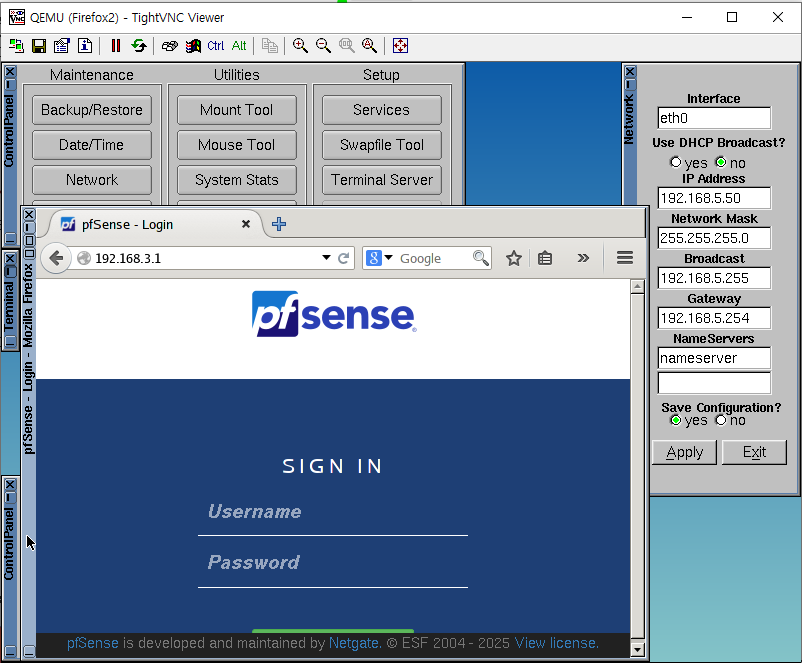The image size is (802, 663).
Task: Launch the Mount Tool
Action: 237,110
